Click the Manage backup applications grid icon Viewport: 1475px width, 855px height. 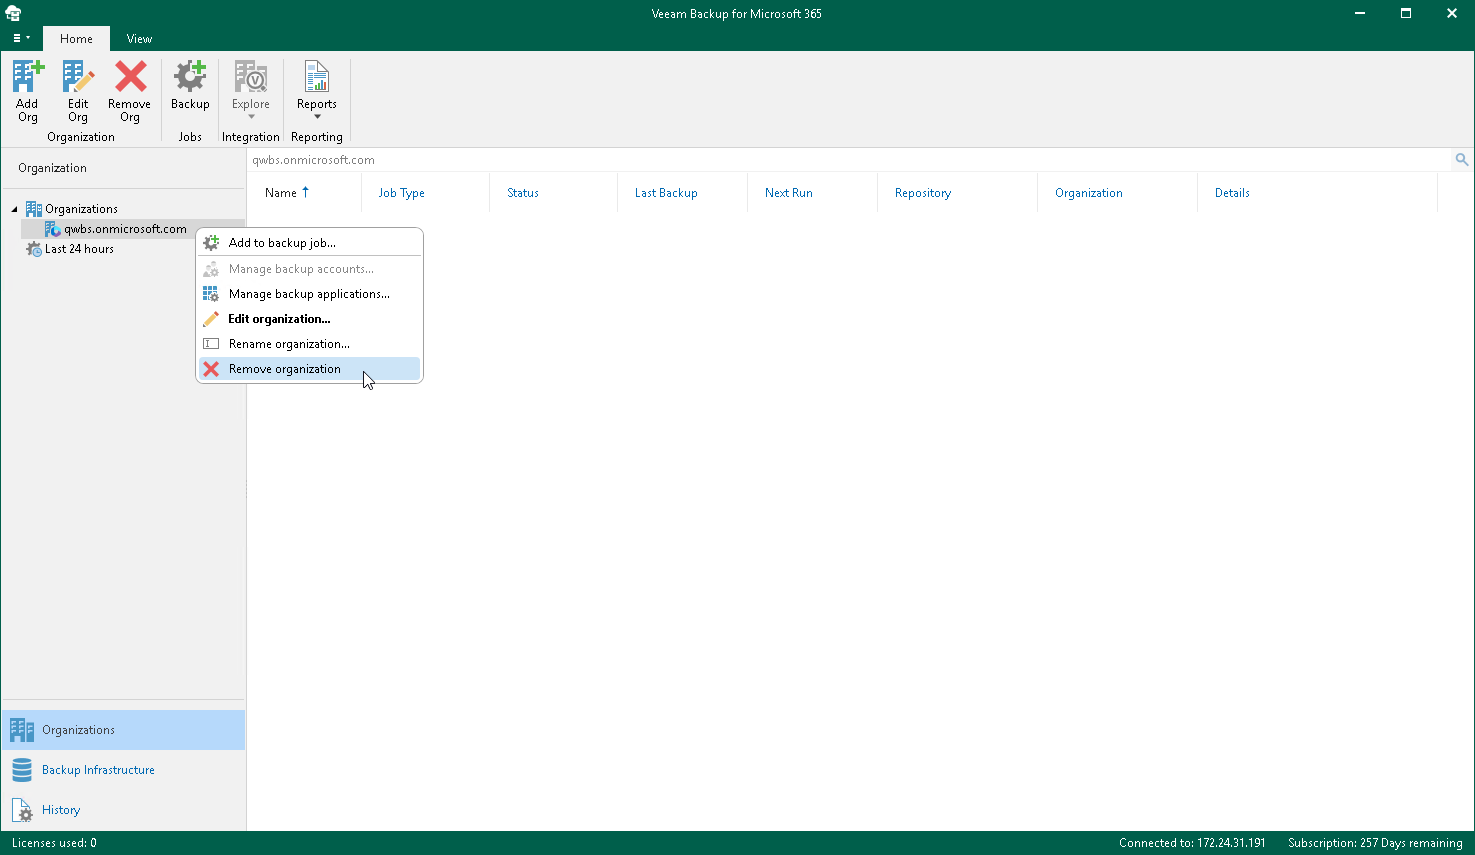(211, 294)
